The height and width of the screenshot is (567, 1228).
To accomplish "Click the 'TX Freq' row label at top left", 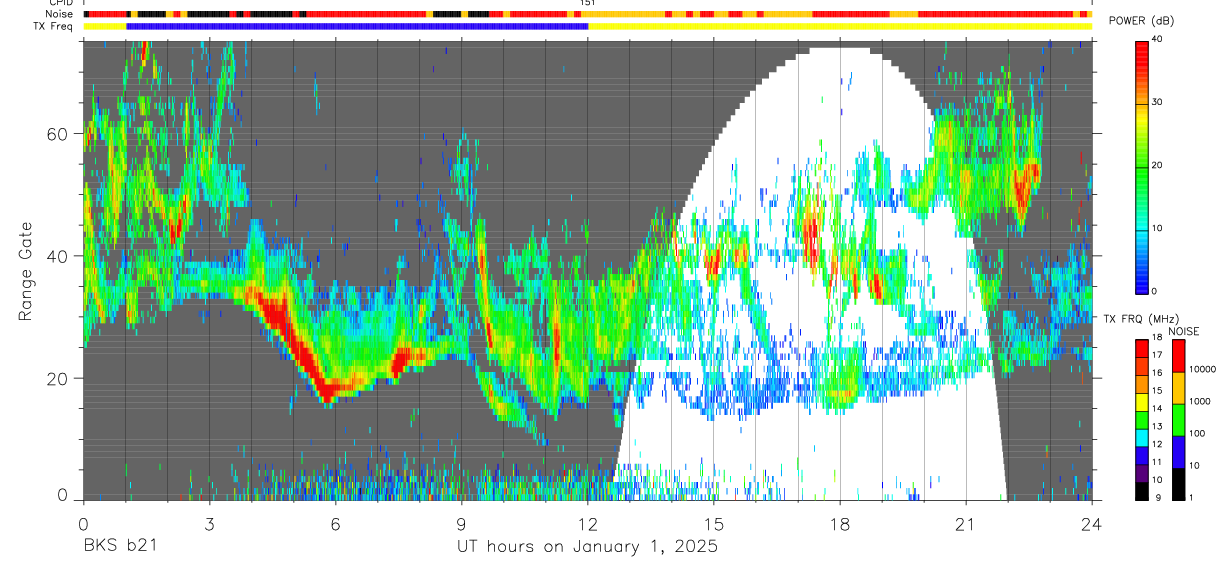I will pyautogui.click(x=55, y=26).
